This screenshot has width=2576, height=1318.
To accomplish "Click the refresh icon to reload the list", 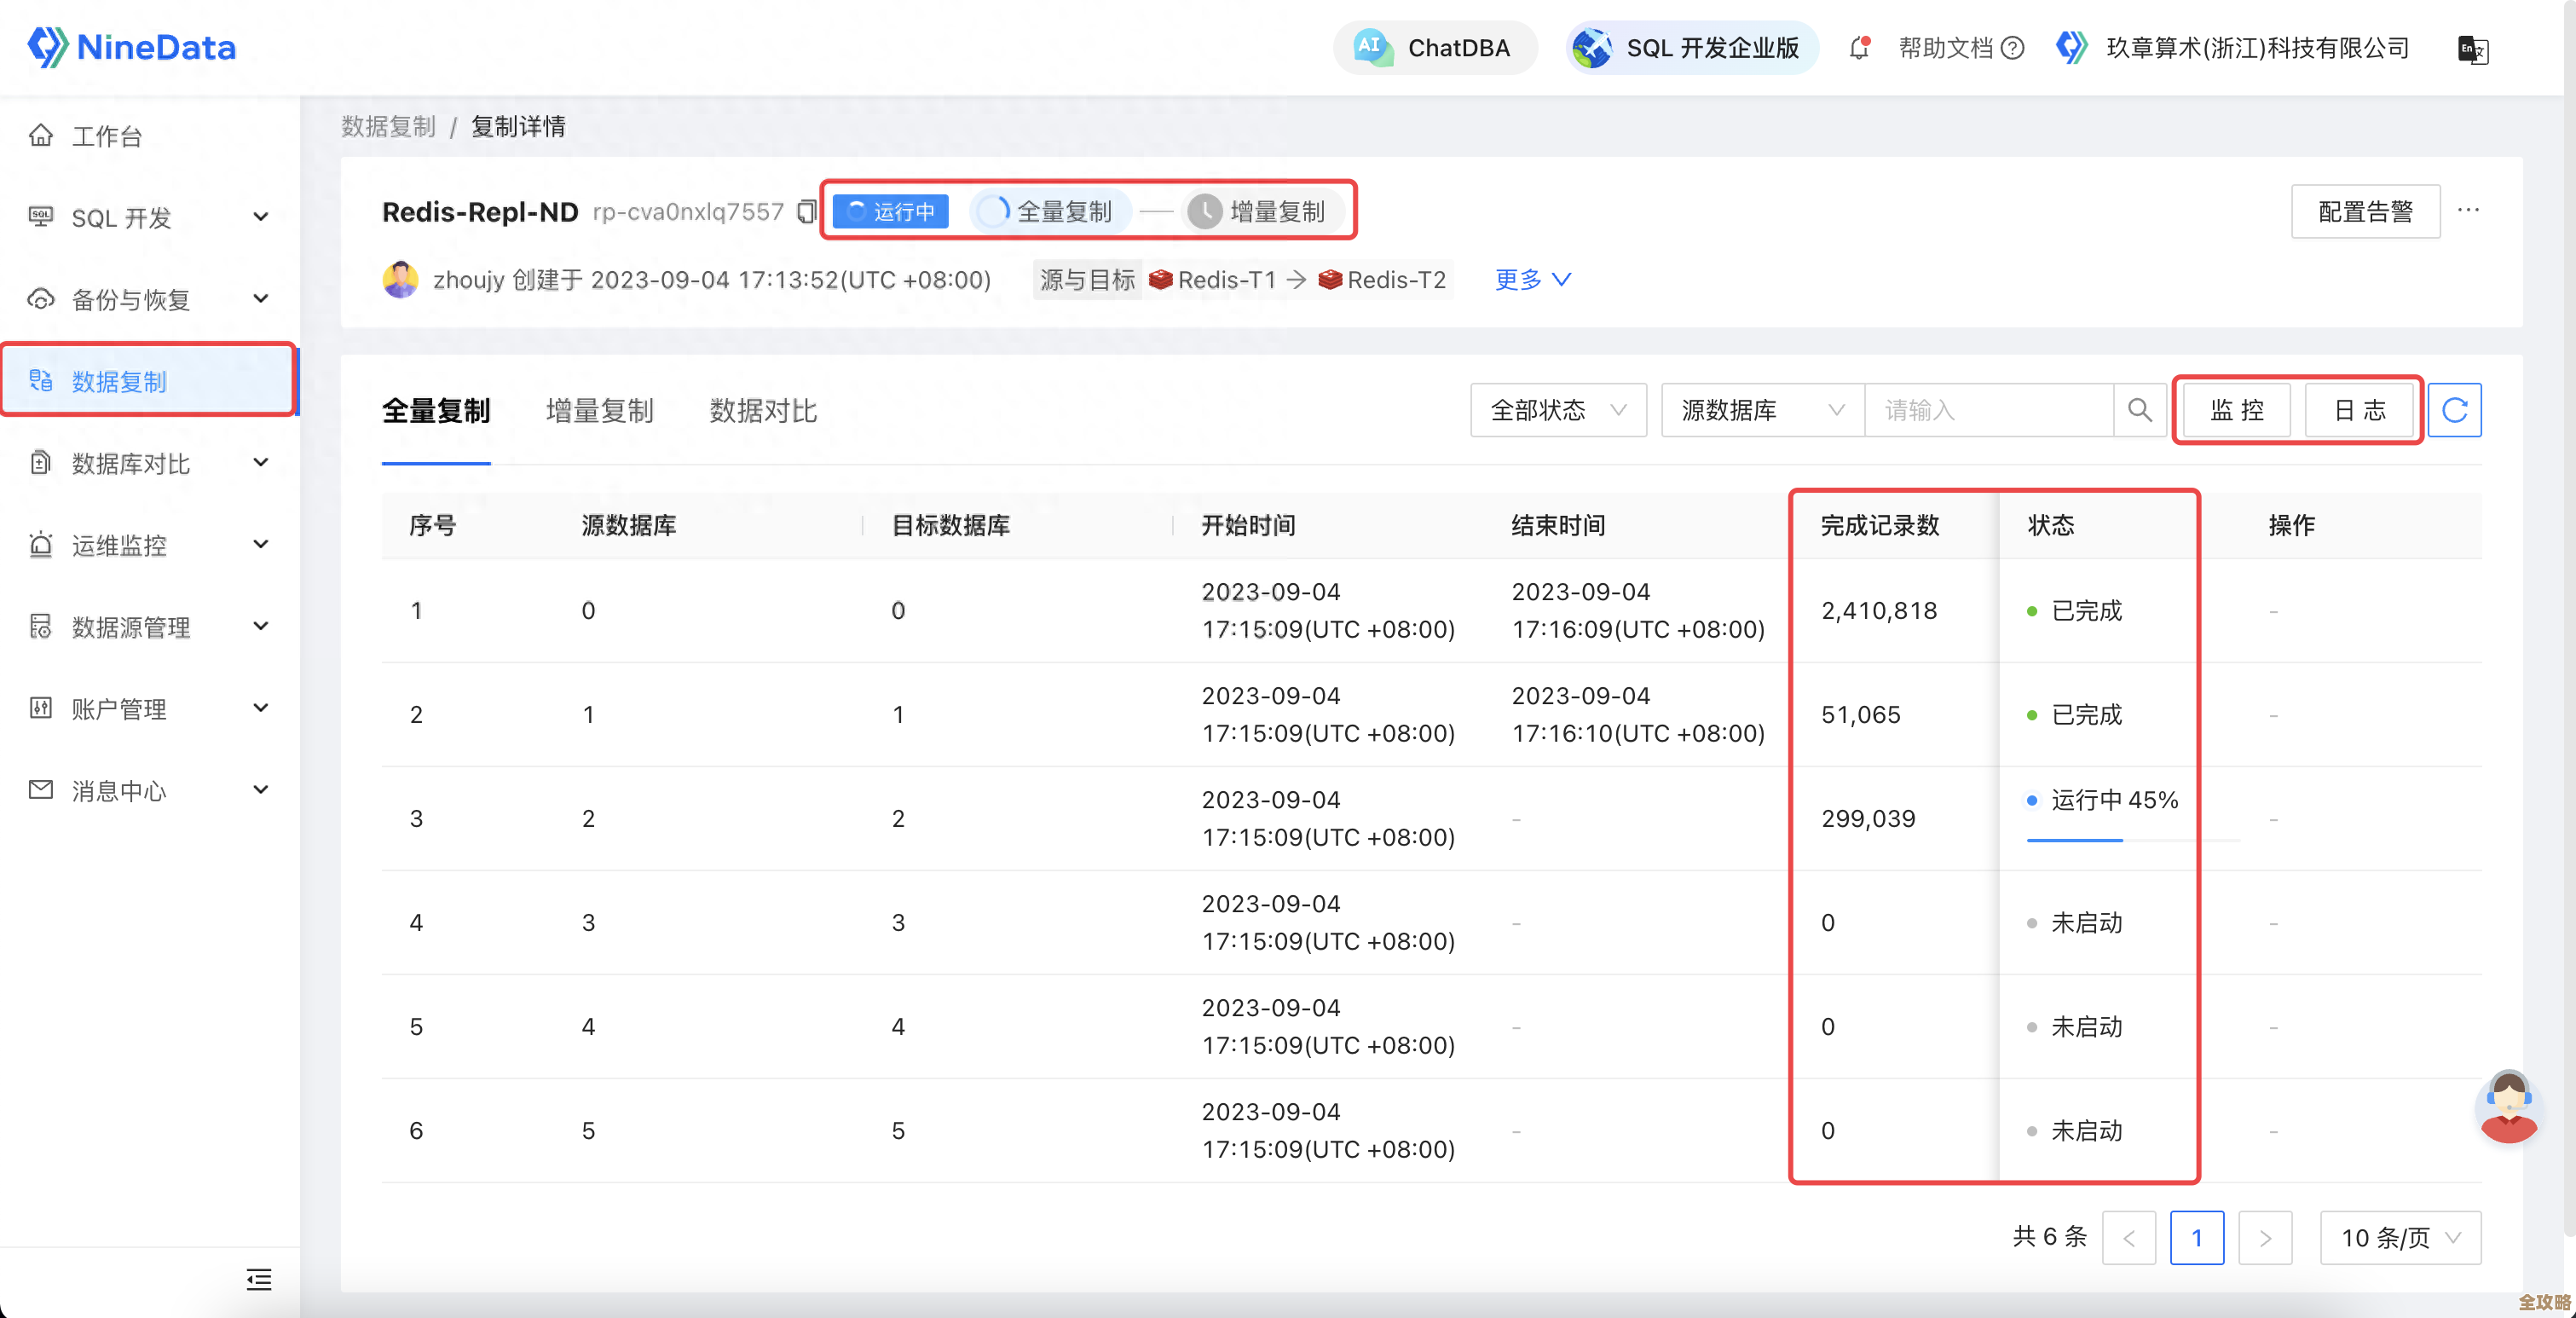I will 2455,410.
